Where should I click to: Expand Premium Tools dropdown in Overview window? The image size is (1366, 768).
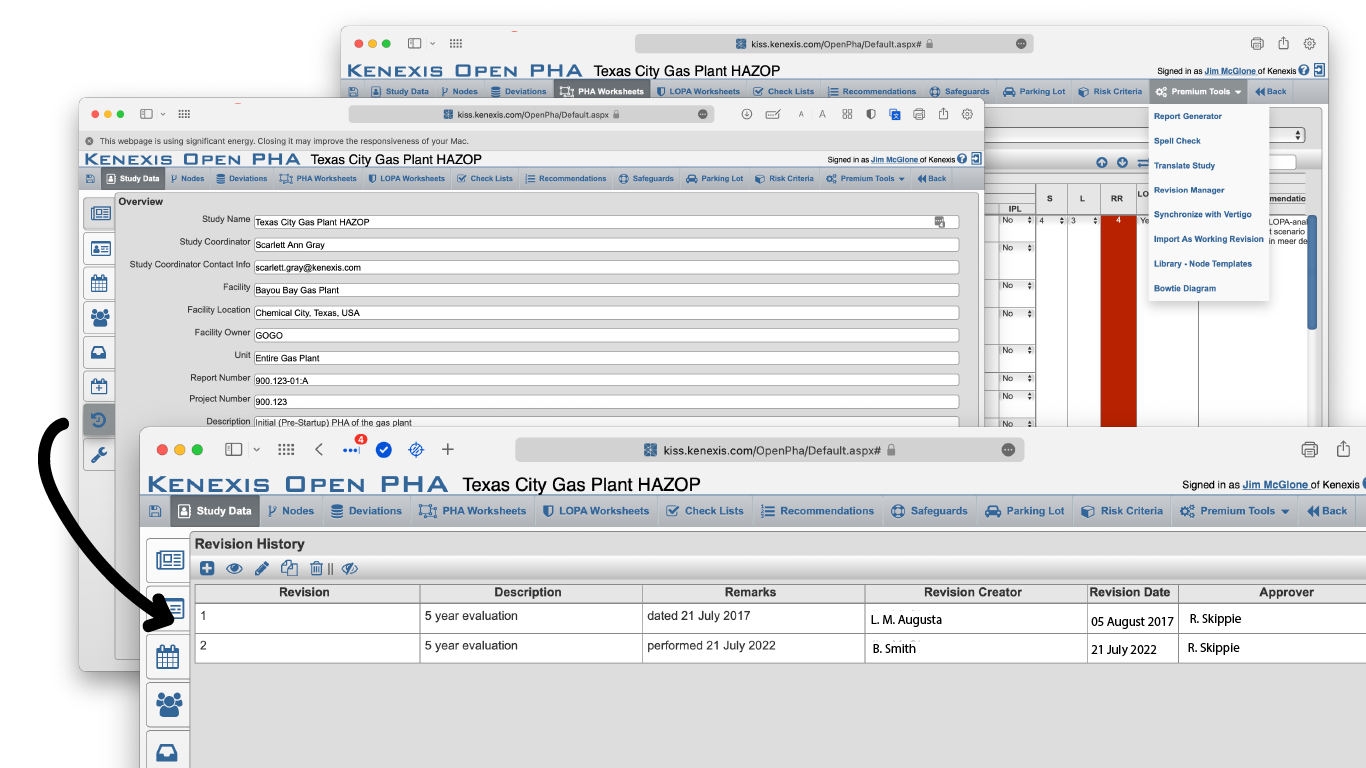pyautogui.click(x=866, y=179)
